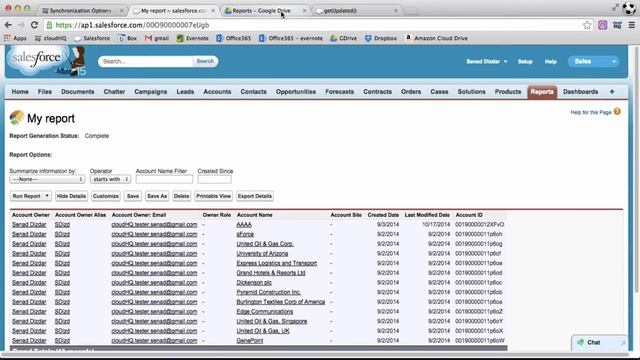
Task: Open the Chrome menu hamburger icon
Action: tap(631, 25)
